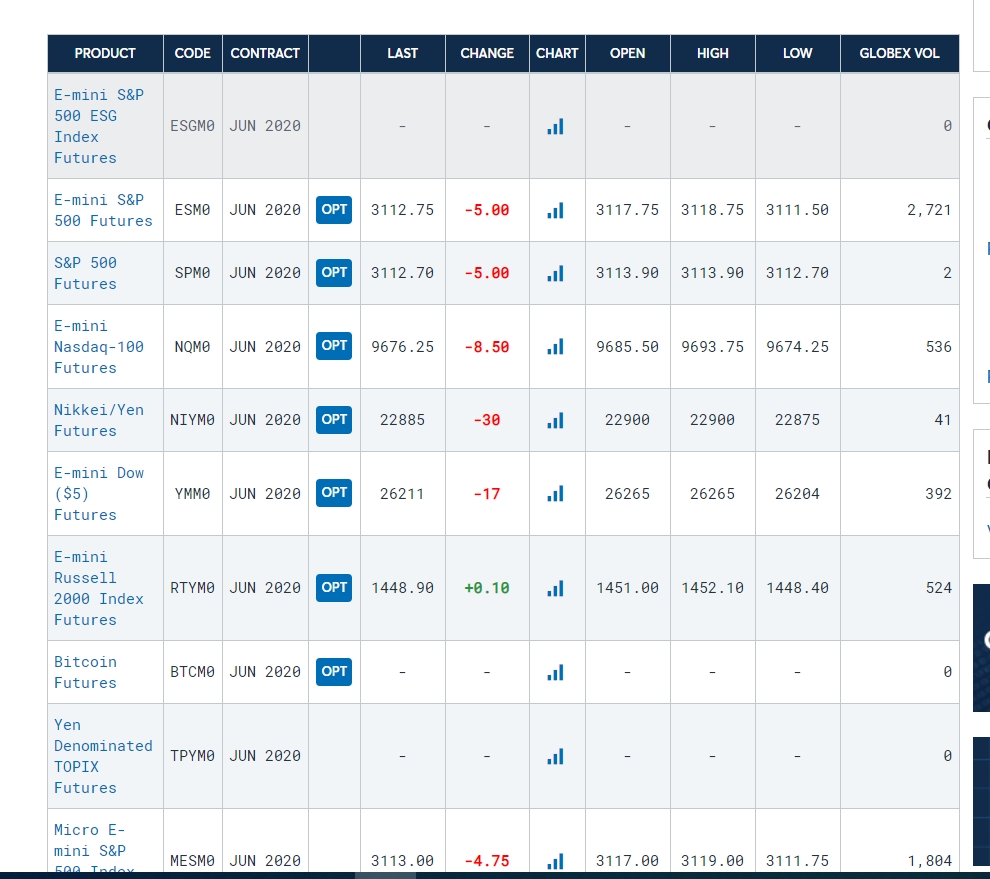Screen dimensions: 990x879
Task: Open E-mini S&P 500 ESG Index Futures link
Action: tap(99, 126)
